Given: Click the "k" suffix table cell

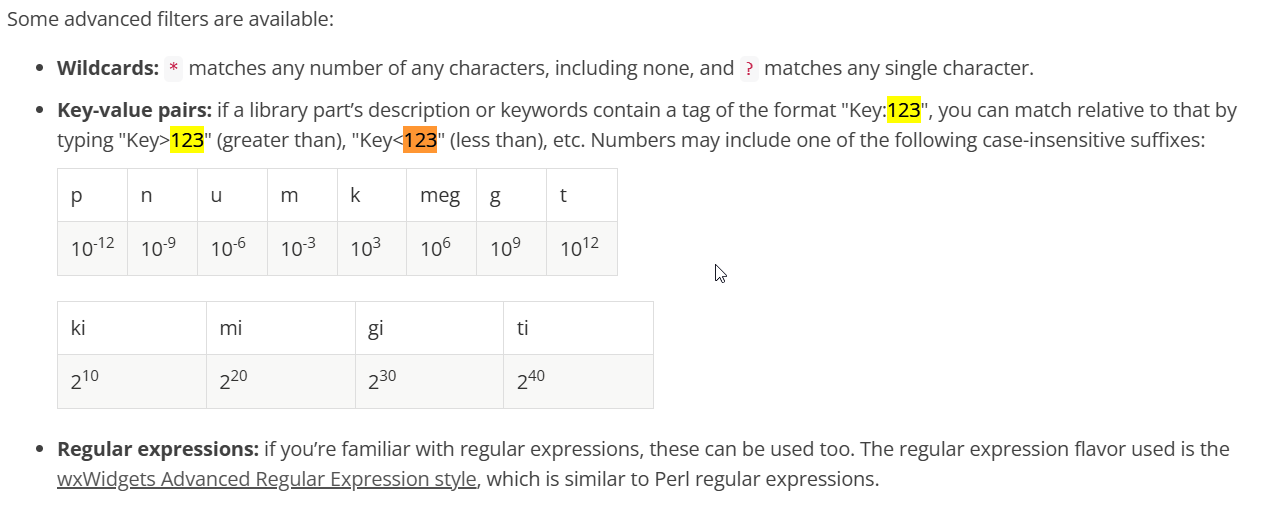Looking at the screenshot, I should (x=371, y=196).
